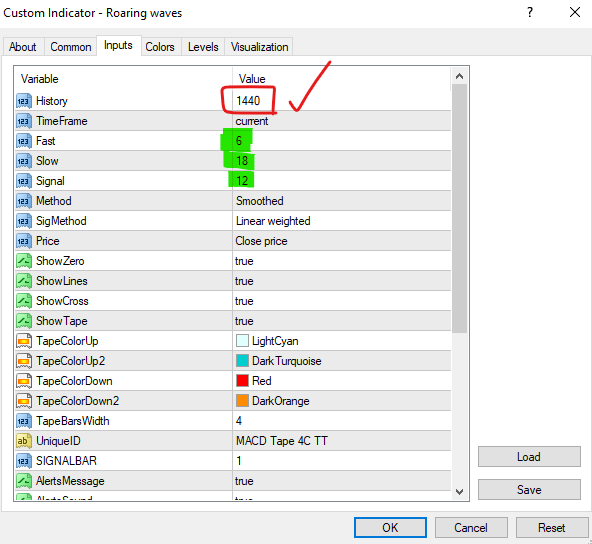
Task: Select the boolean icon next to ShowCross
Action: [x=23, y=301]
